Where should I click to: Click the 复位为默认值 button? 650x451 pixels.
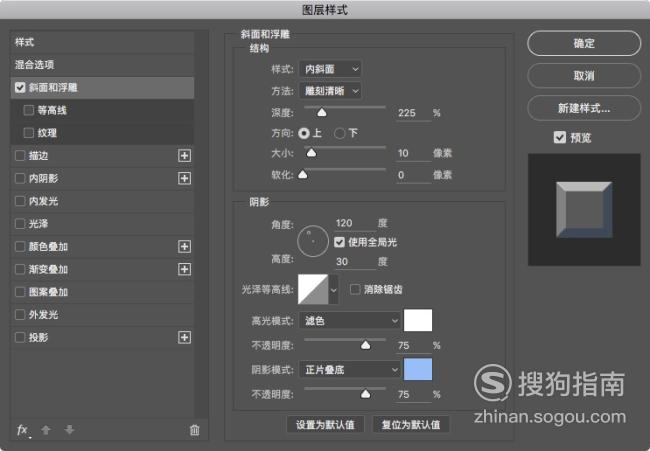(x=411, y=424)
